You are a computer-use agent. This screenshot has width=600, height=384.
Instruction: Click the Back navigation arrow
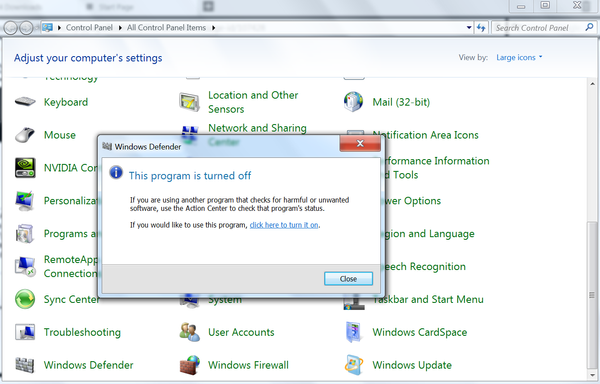pos(11,28)
